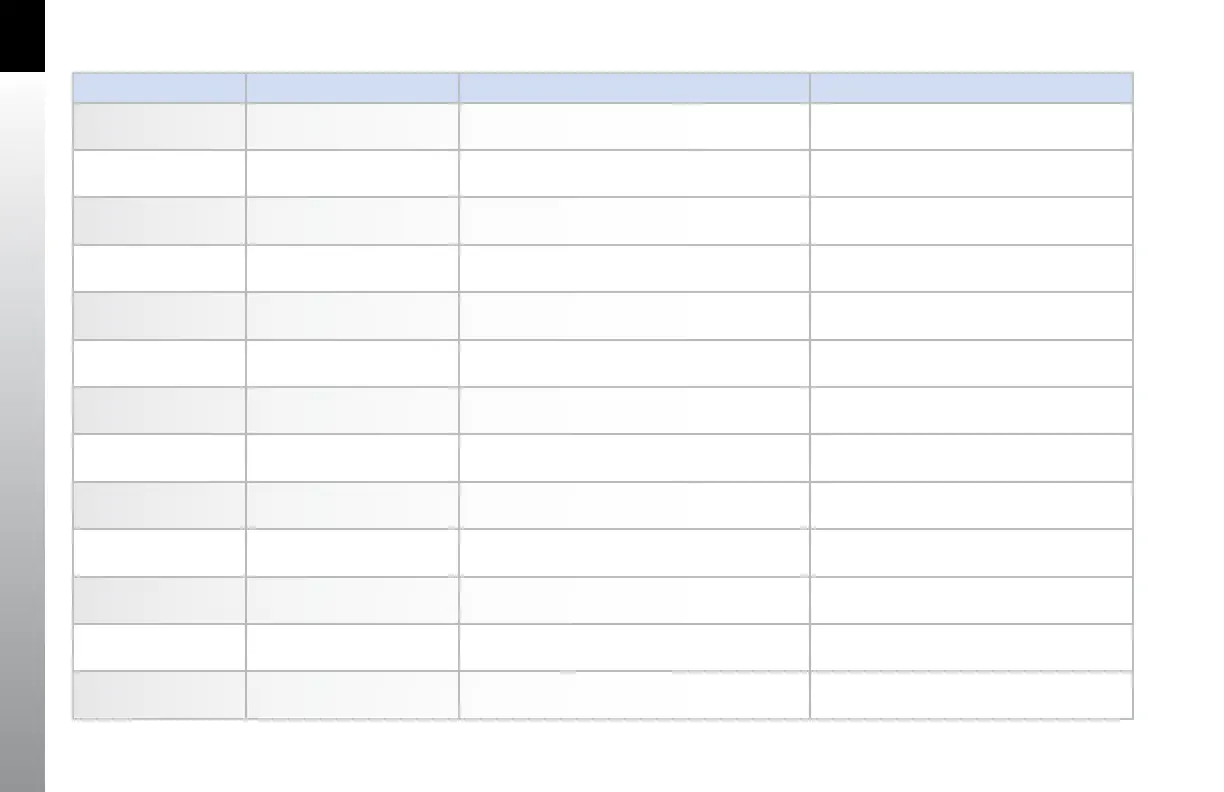Image resolution: width=1224 pixels, height=792 pixels.
Task: Click third body row, first column cell
Action: pos(159,221)
